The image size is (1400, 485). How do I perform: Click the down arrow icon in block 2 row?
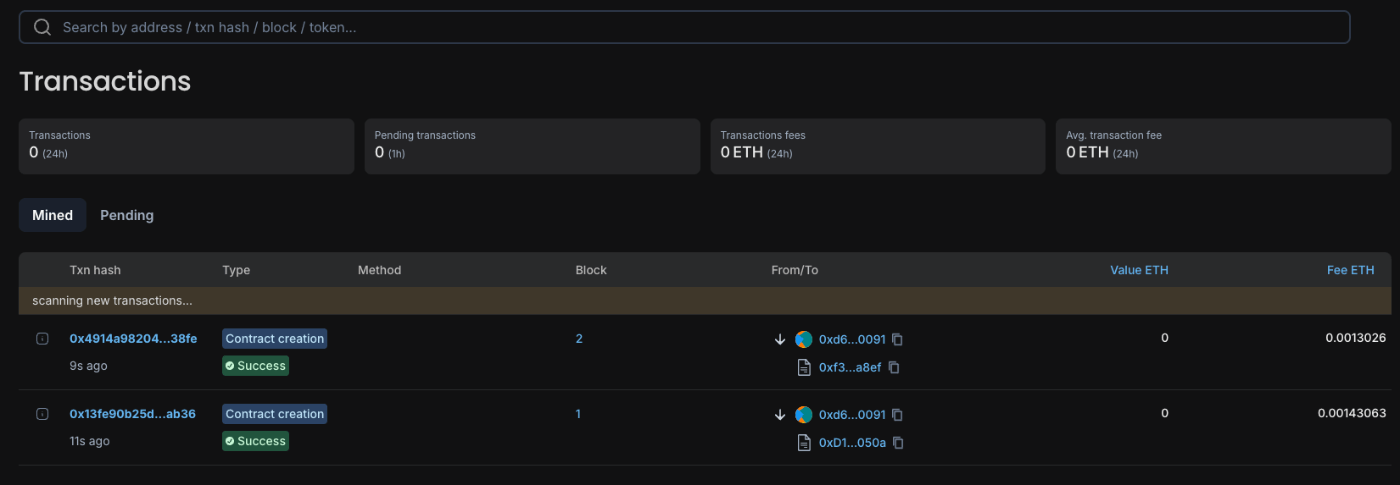[780, 340]
